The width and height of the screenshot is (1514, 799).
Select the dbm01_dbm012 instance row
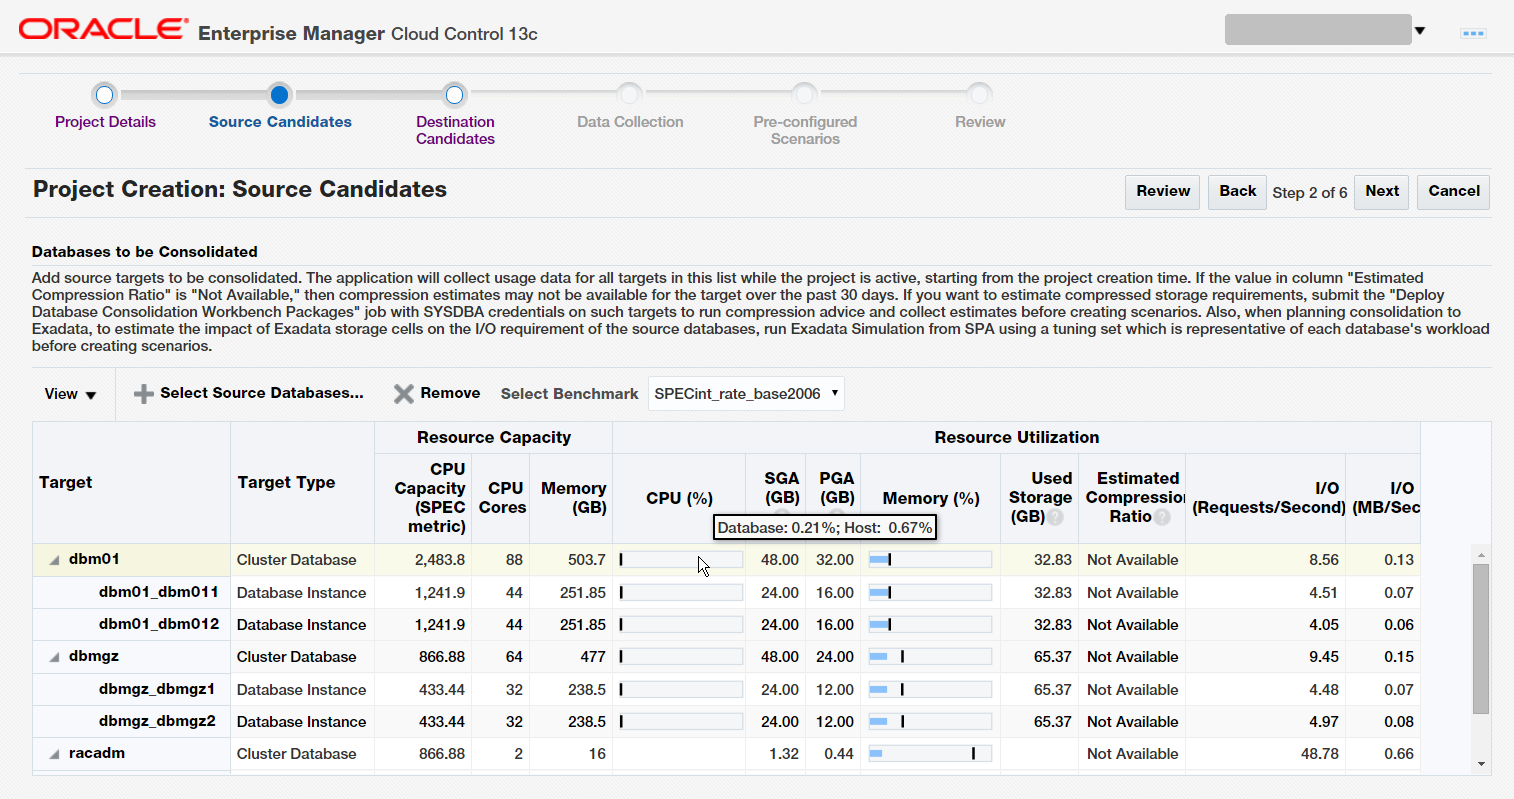point(726,624)
